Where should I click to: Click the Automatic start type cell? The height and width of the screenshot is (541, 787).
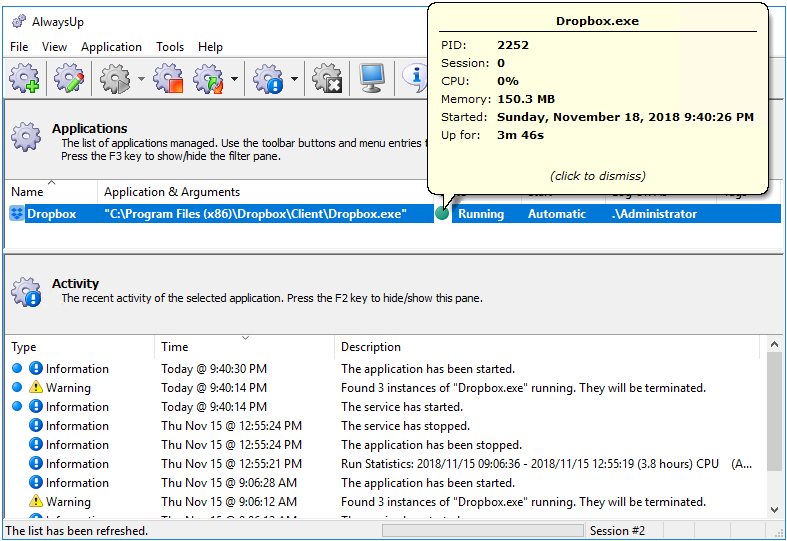557,214
